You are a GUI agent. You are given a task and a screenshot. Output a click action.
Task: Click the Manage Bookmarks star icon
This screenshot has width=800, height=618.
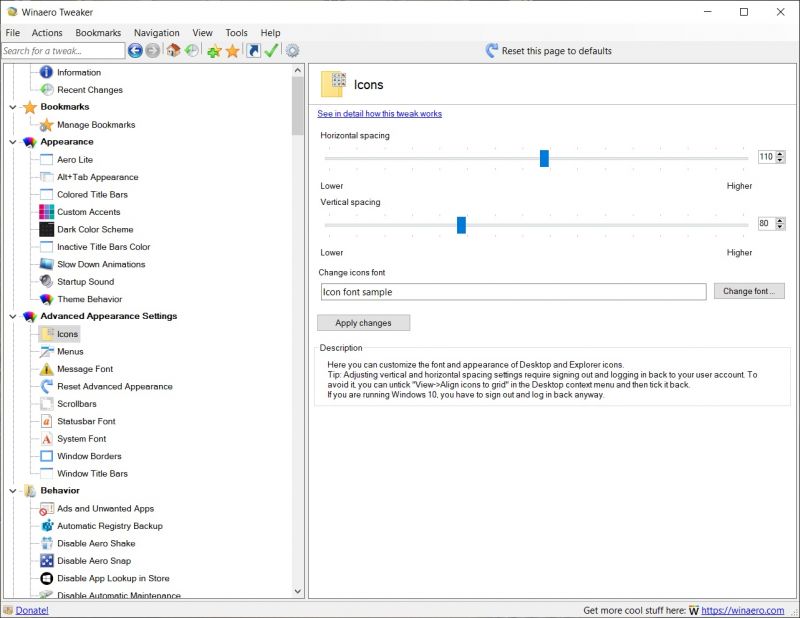[46, 125]
